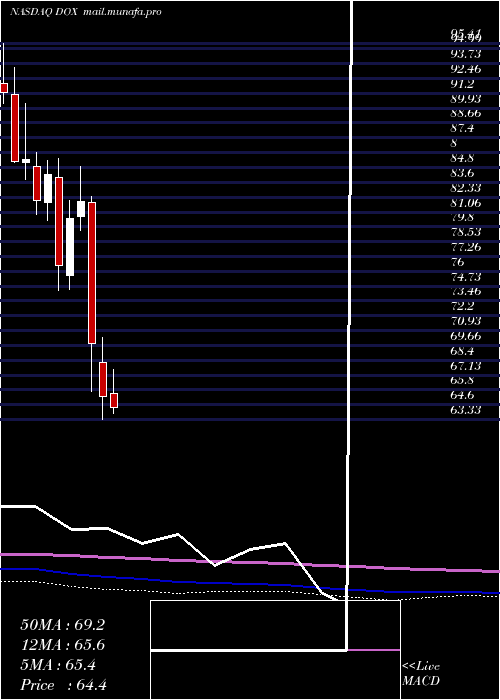Click the <<Live MACD label
The height and width of the screenshot is (700, 500).
(421, 674)
